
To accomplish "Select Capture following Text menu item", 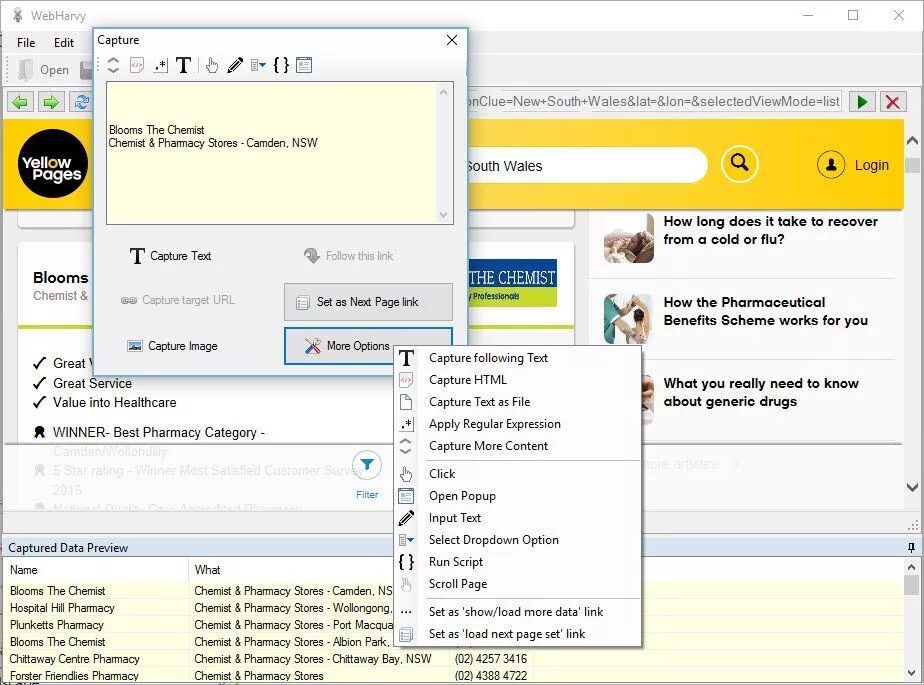I will click(x=517, y=358).
